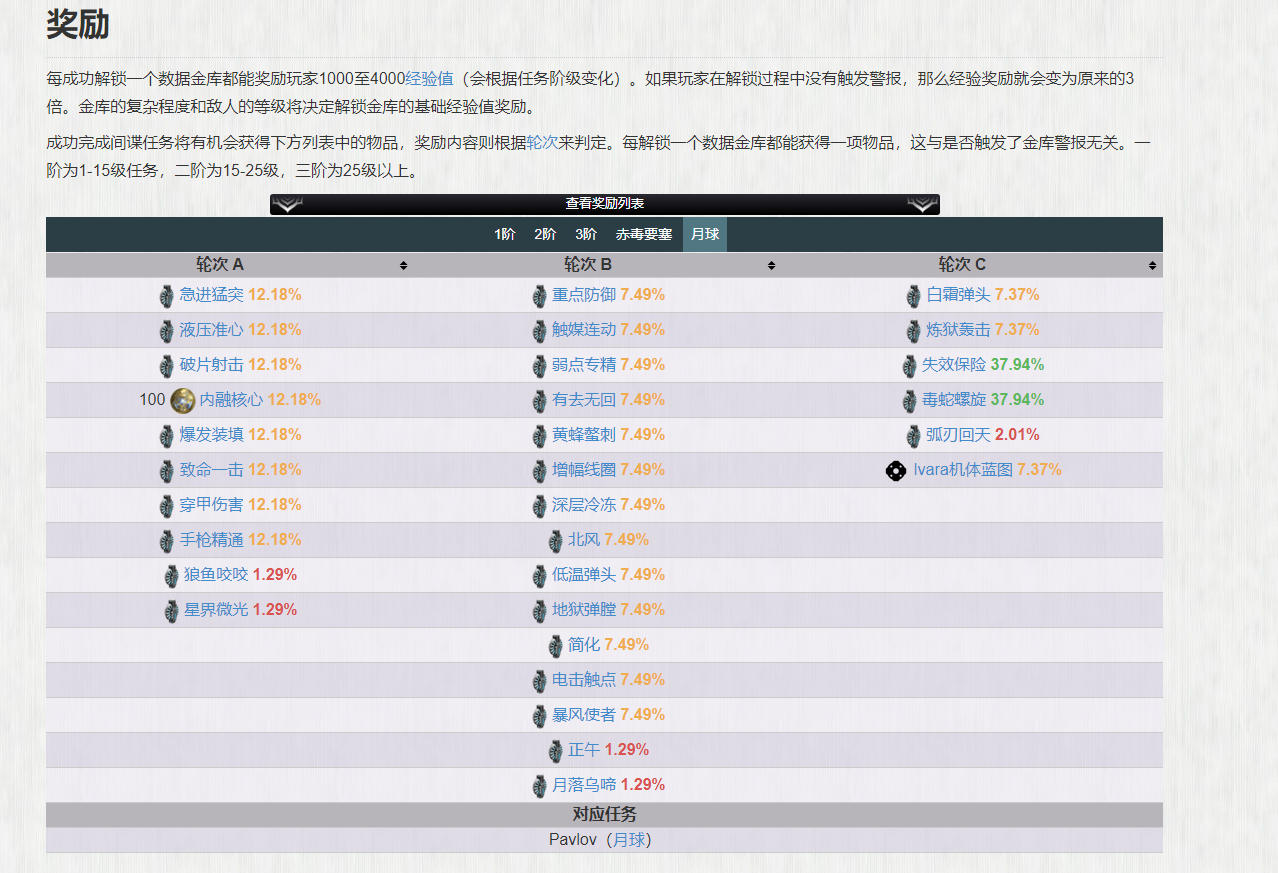Click the mod icon beside 手枪精通
Viewport: 1278px width, 873px height.
coord(167,540)
